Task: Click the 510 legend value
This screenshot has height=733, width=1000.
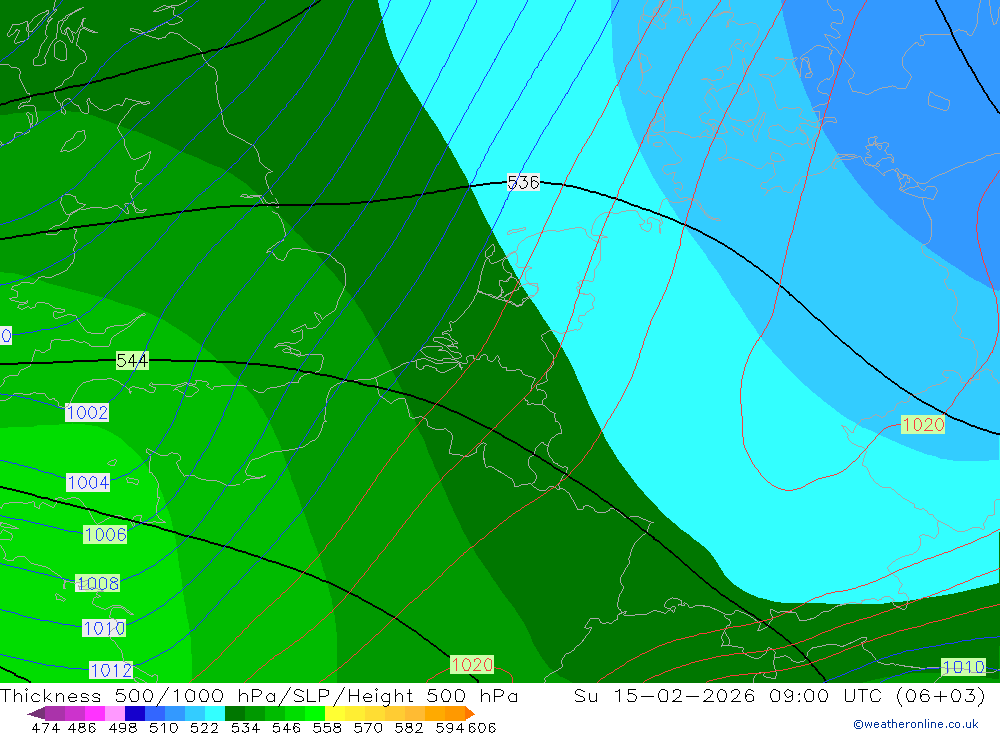Action: 163,728
